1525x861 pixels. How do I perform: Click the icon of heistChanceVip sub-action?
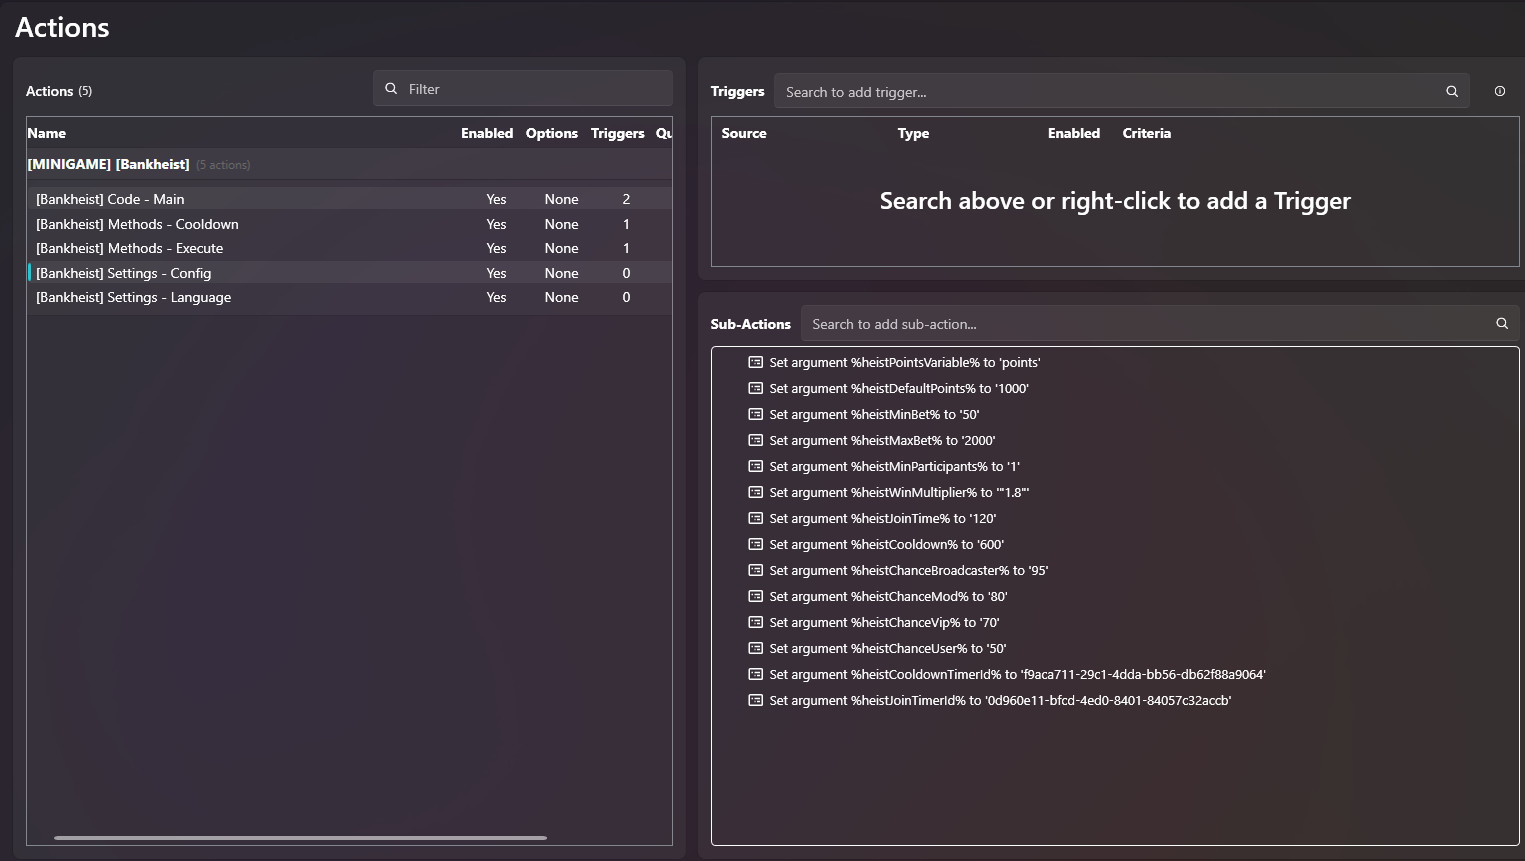756,622
